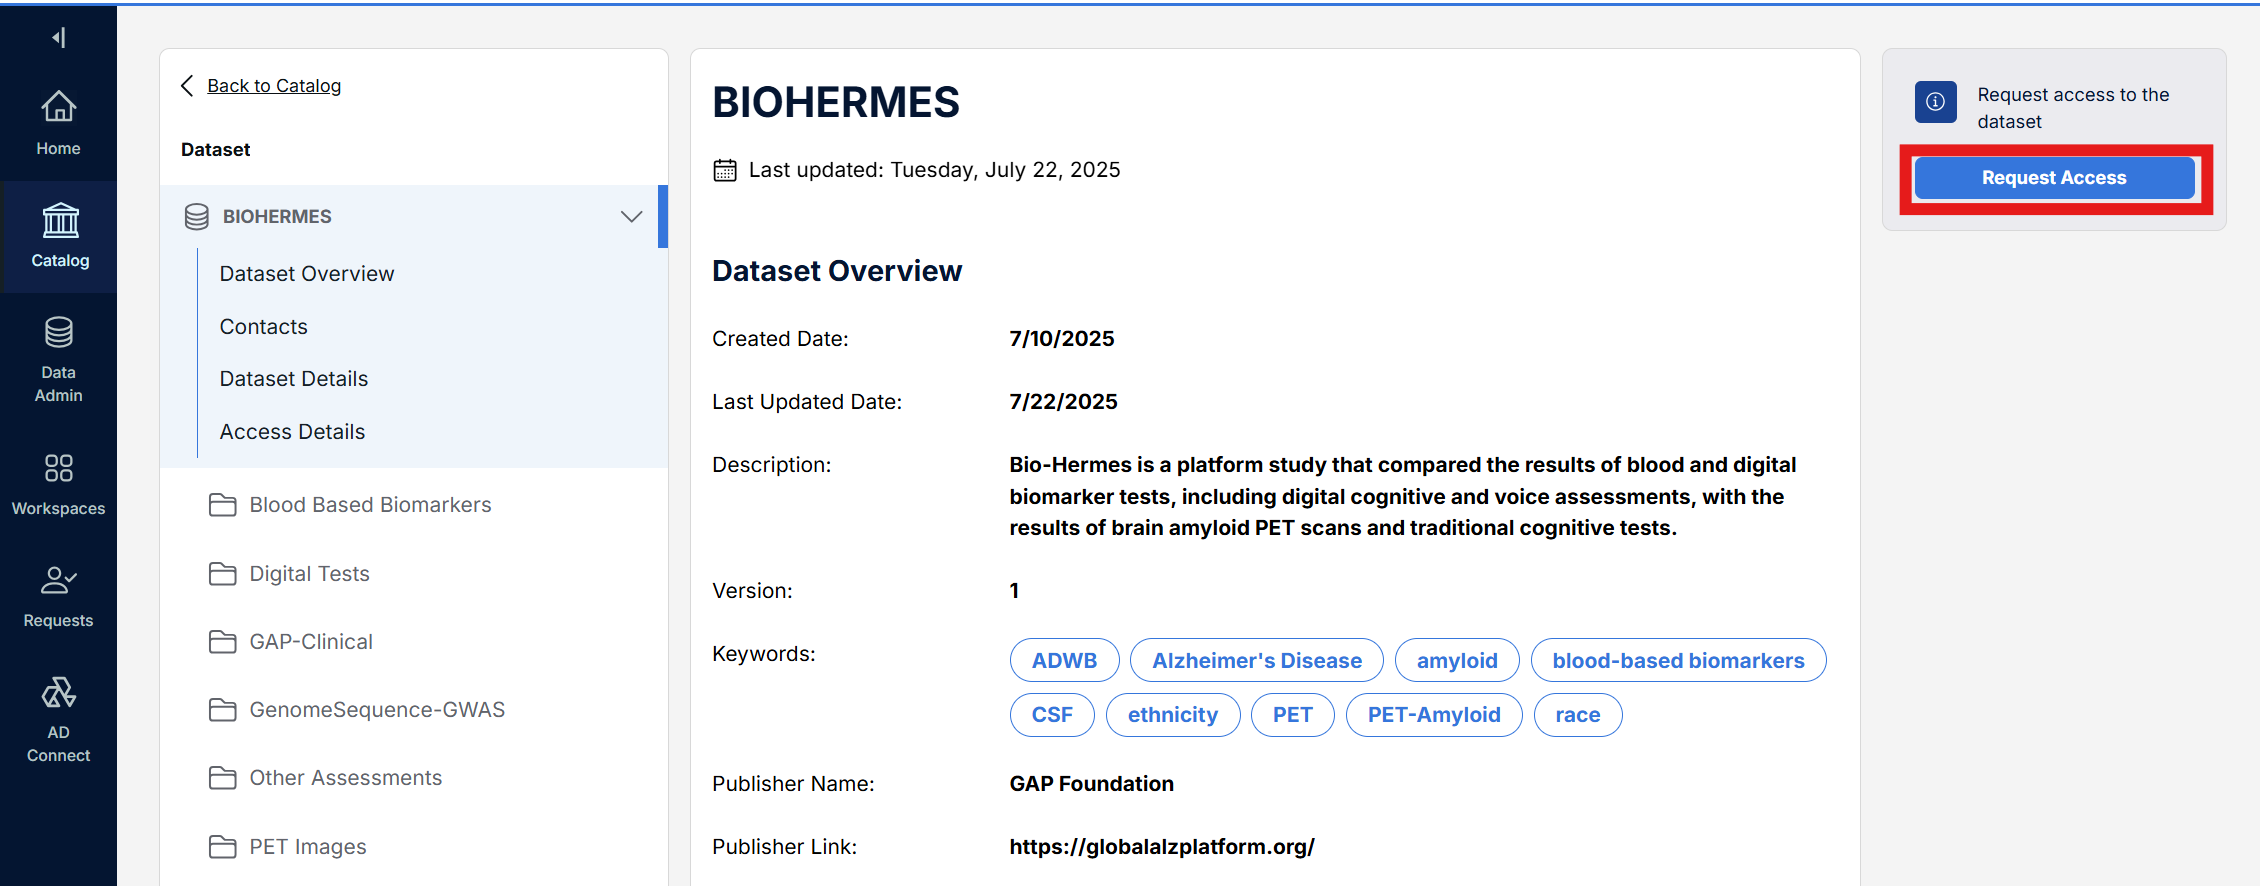Navigate to Access Details section
Viewport: 2260px width, 886px height.
pyautogui.click(x=292, y=432)
